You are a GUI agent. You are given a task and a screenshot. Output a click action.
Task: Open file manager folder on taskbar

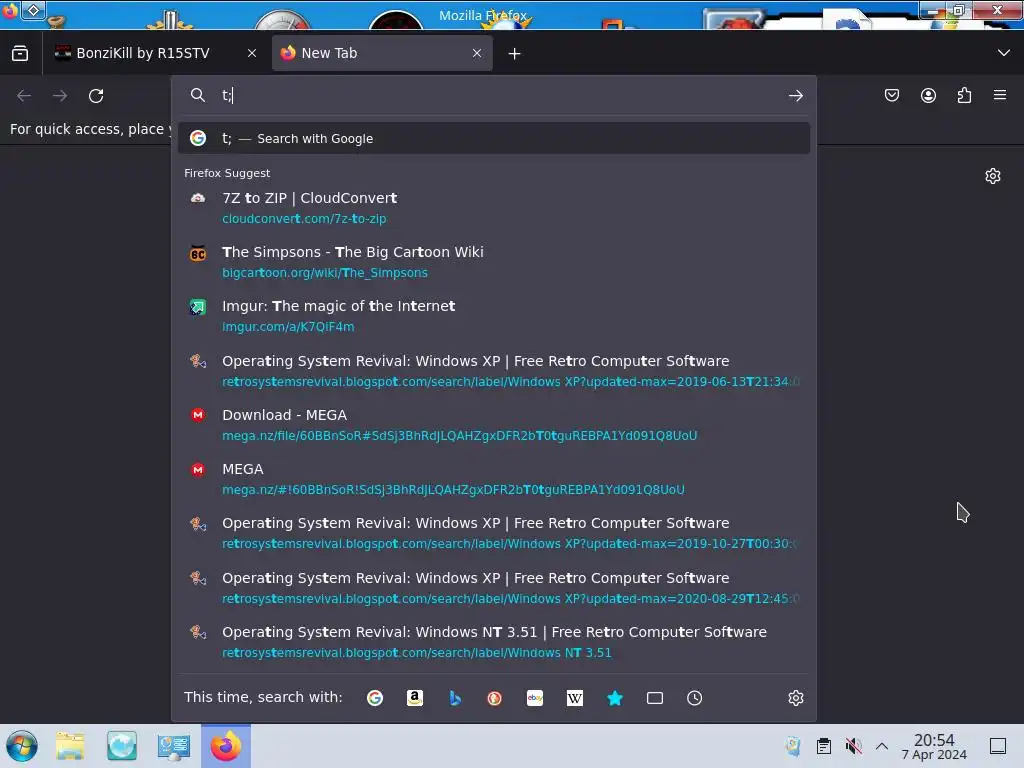coord(70,746)
